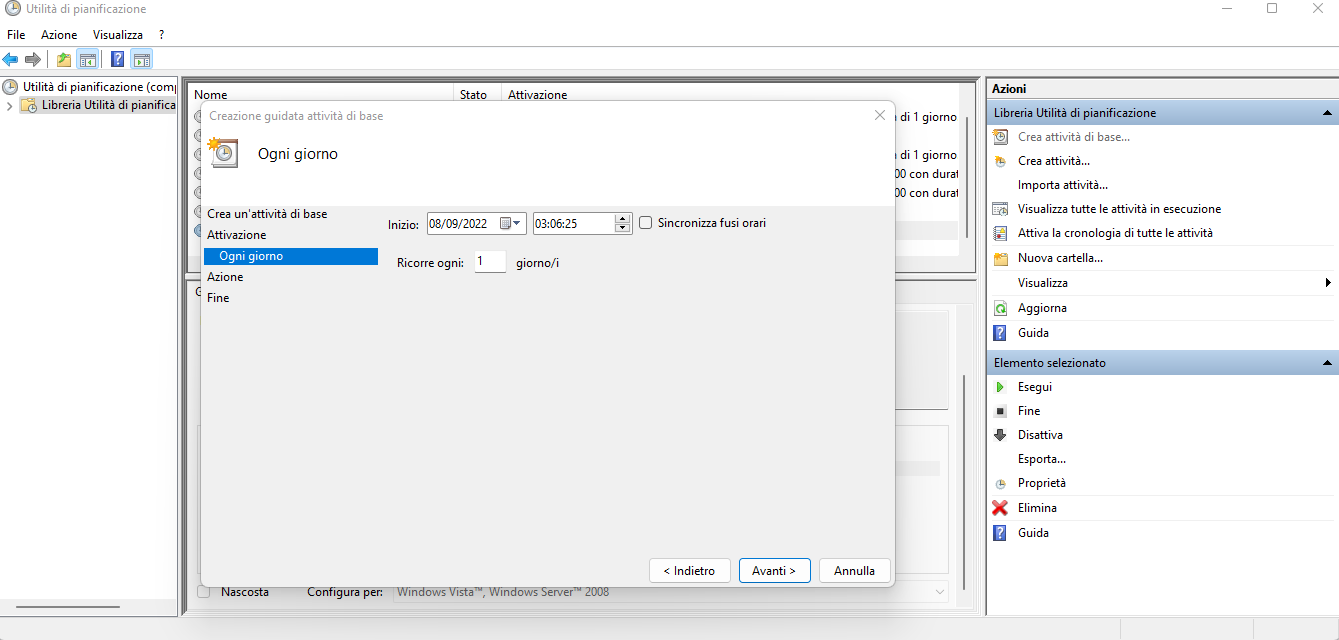Click the Avanti > button
This screenshot has width=1339, height=640.
click(x=774, y=571)
